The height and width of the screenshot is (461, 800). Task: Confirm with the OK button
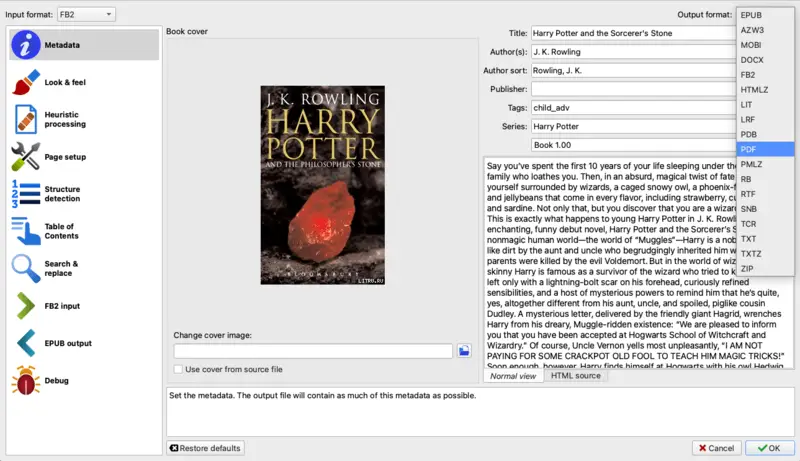(x=769, y=448)
